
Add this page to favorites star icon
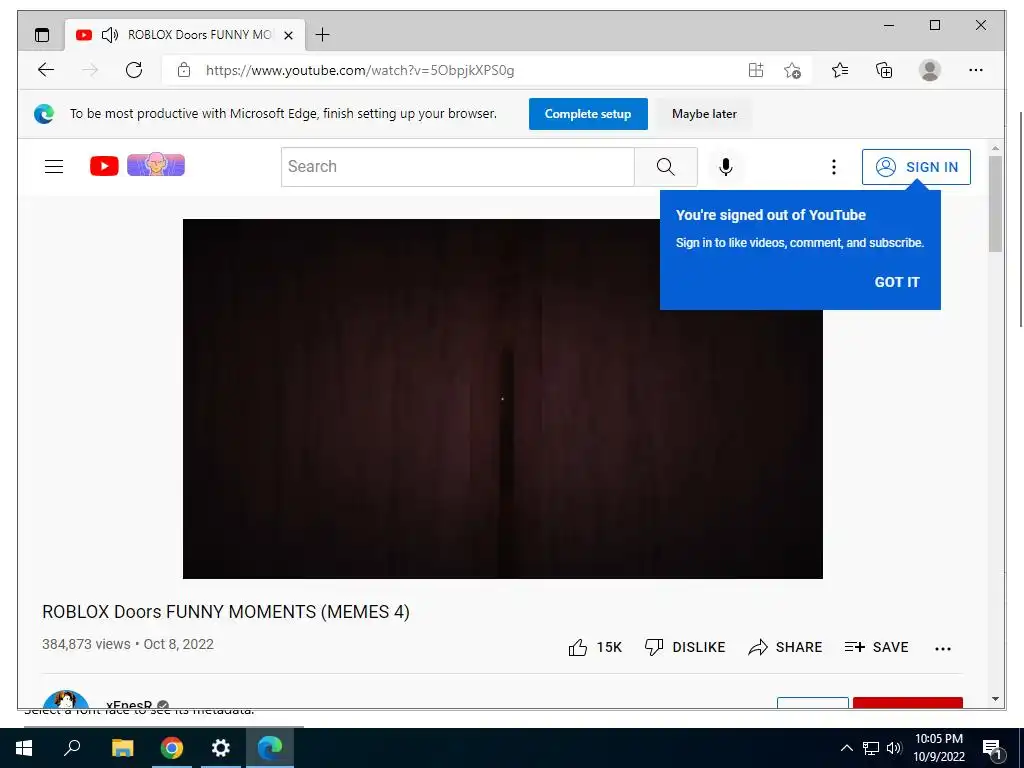792,70
